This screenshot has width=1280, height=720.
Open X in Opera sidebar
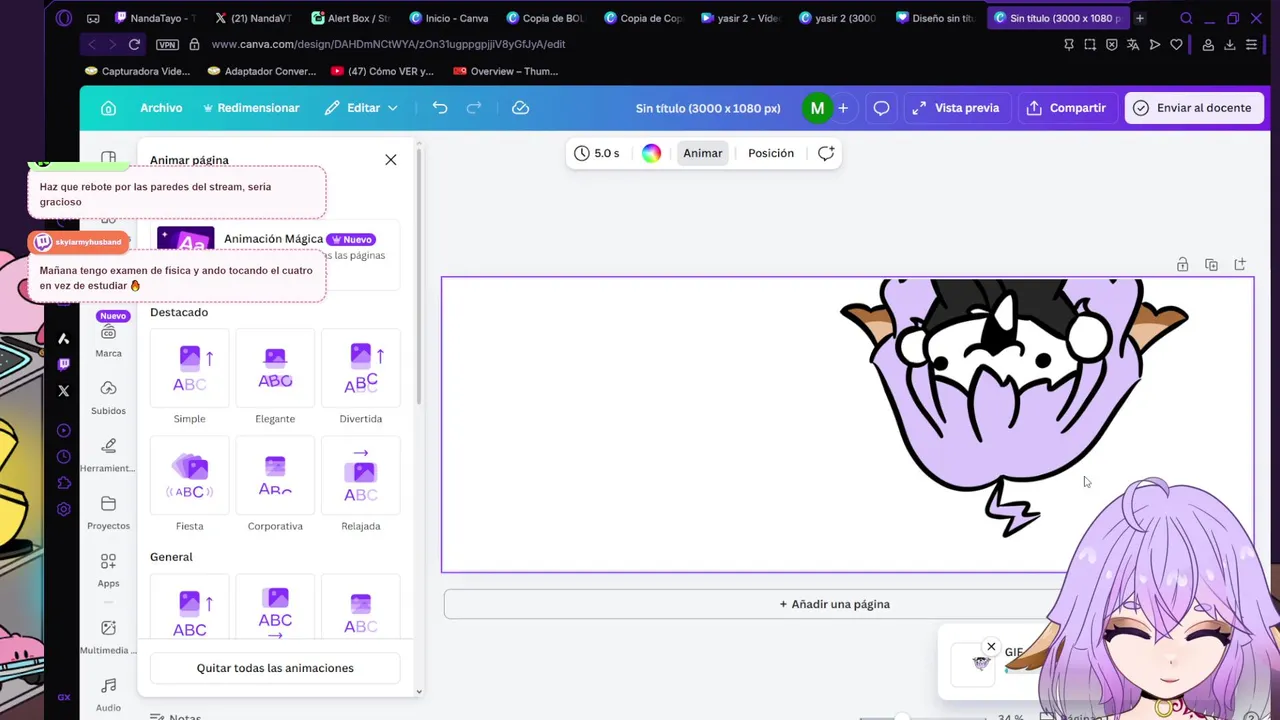[x=64, y=391]
